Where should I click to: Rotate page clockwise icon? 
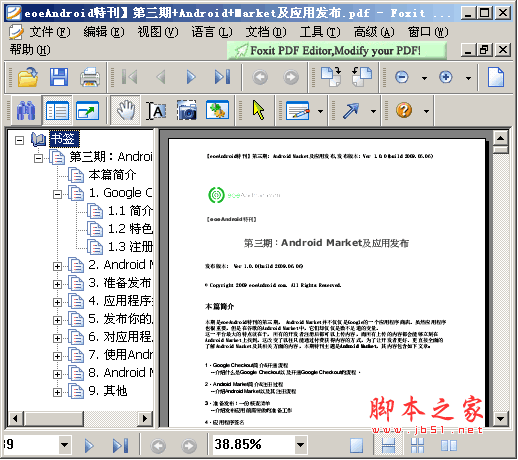[331, 77]
